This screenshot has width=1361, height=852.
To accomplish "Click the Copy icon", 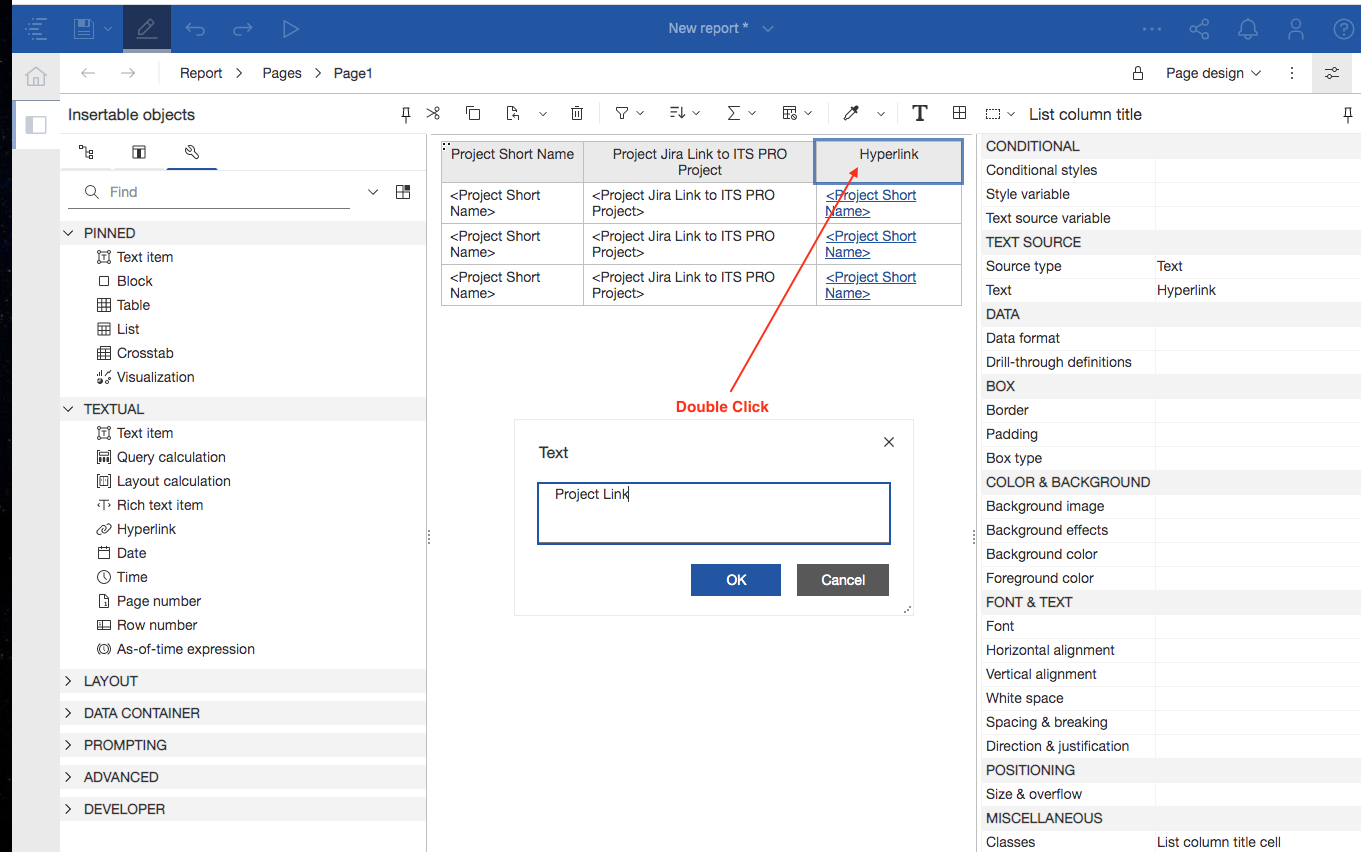I will [x=473, y=114].
